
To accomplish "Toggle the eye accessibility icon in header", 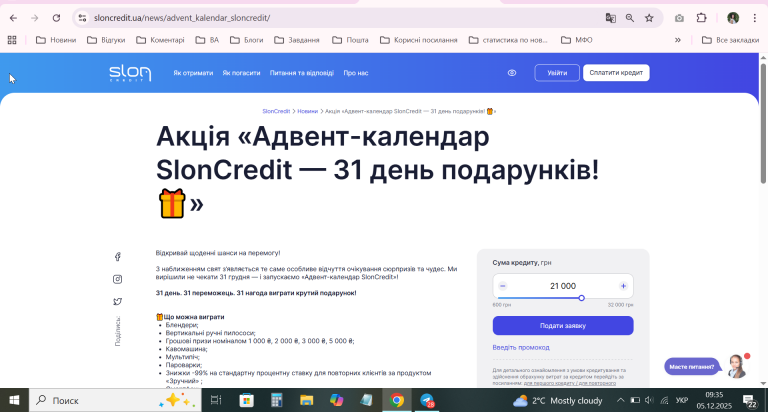I will click(512, 73).
